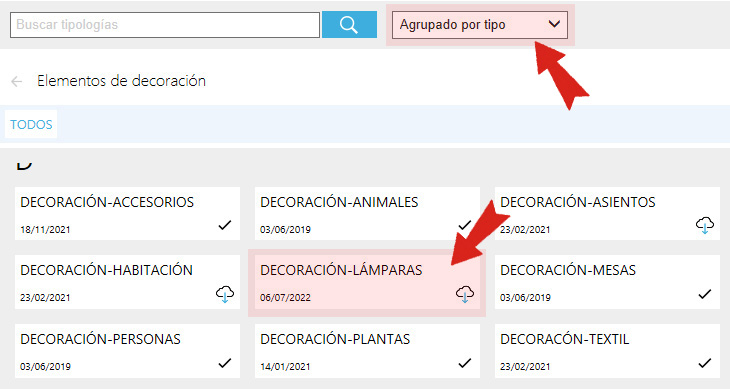This screenshot has width=730, height=389.
Task: Click checkmark on DECORACIÓN-PERSONAS tile
Action: [225, 363]
